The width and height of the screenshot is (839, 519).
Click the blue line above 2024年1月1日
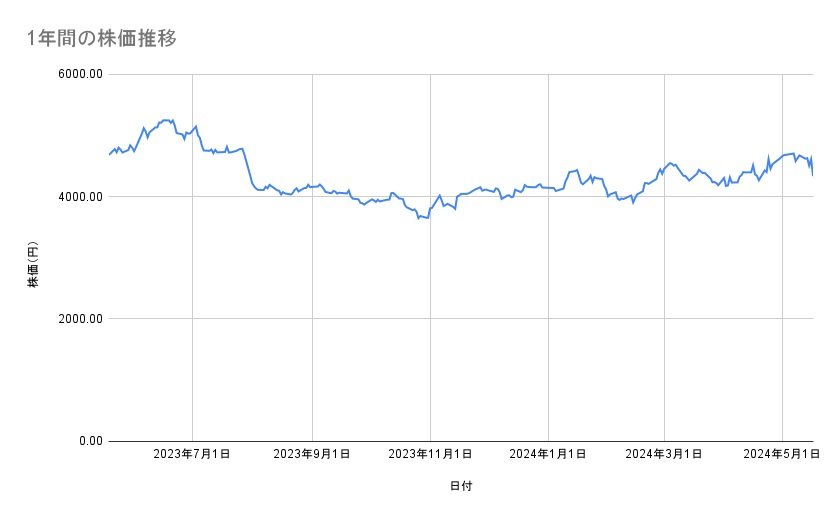pos(547,187)
